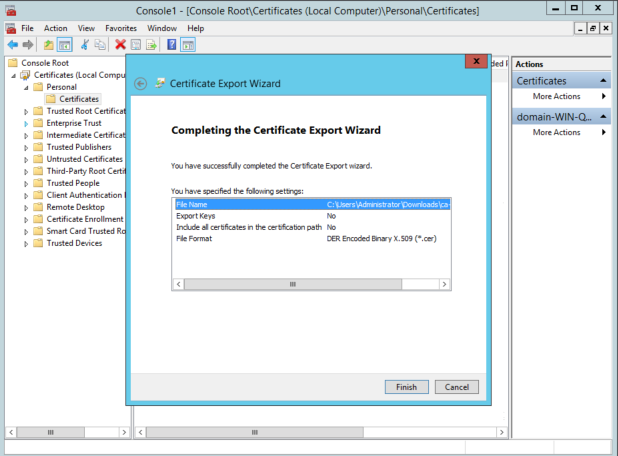Close the Certificate Export Wizard dialog
Viewport: 618px width, 456px height.
coord(477,62)
